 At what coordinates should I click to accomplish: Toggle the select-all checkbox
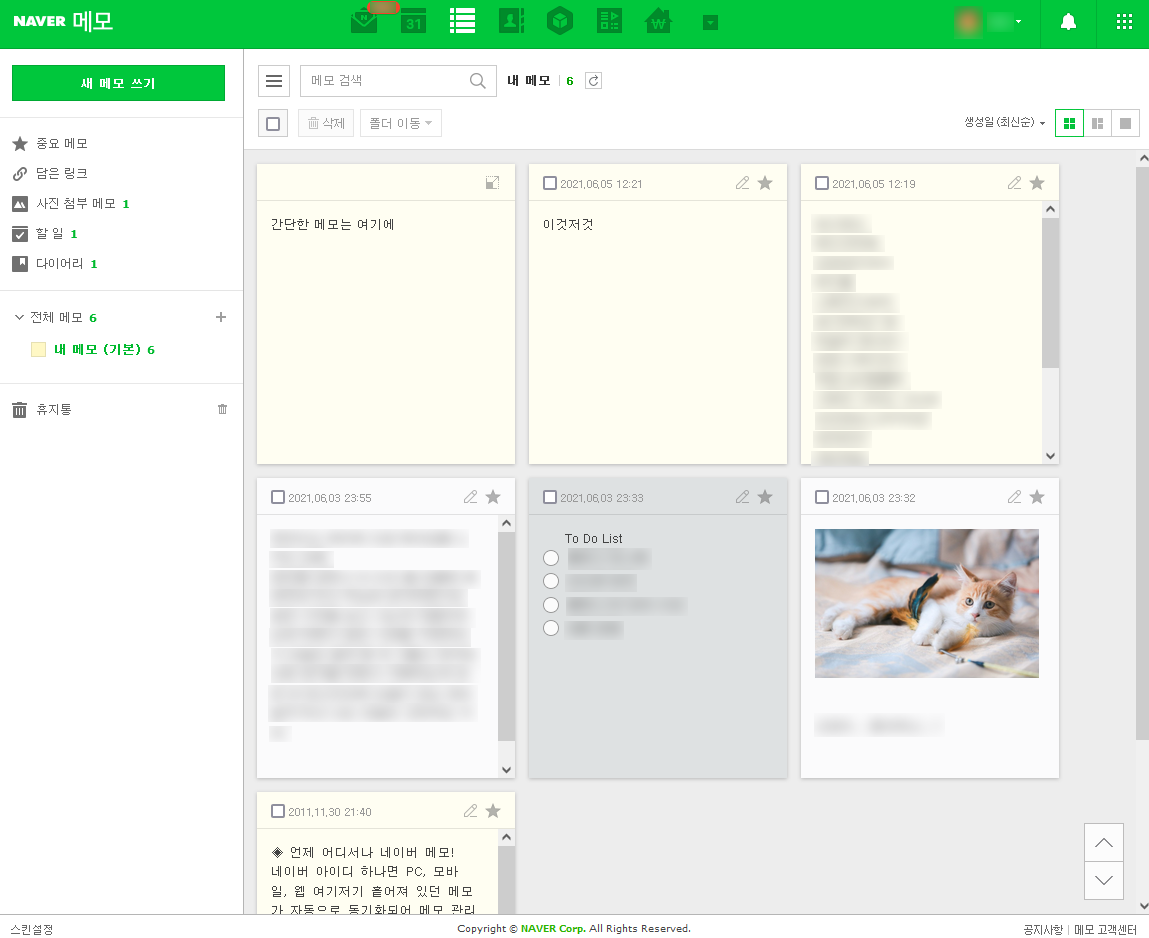click(x=273, y=123)
